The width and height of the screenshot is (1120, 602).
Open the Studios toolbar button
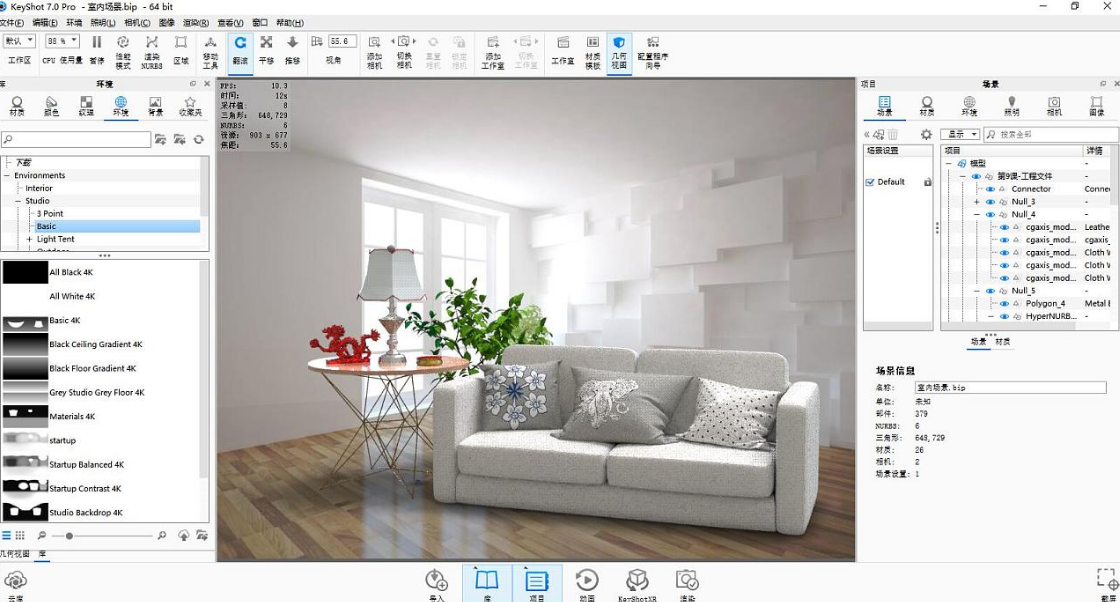pos(563,49)
